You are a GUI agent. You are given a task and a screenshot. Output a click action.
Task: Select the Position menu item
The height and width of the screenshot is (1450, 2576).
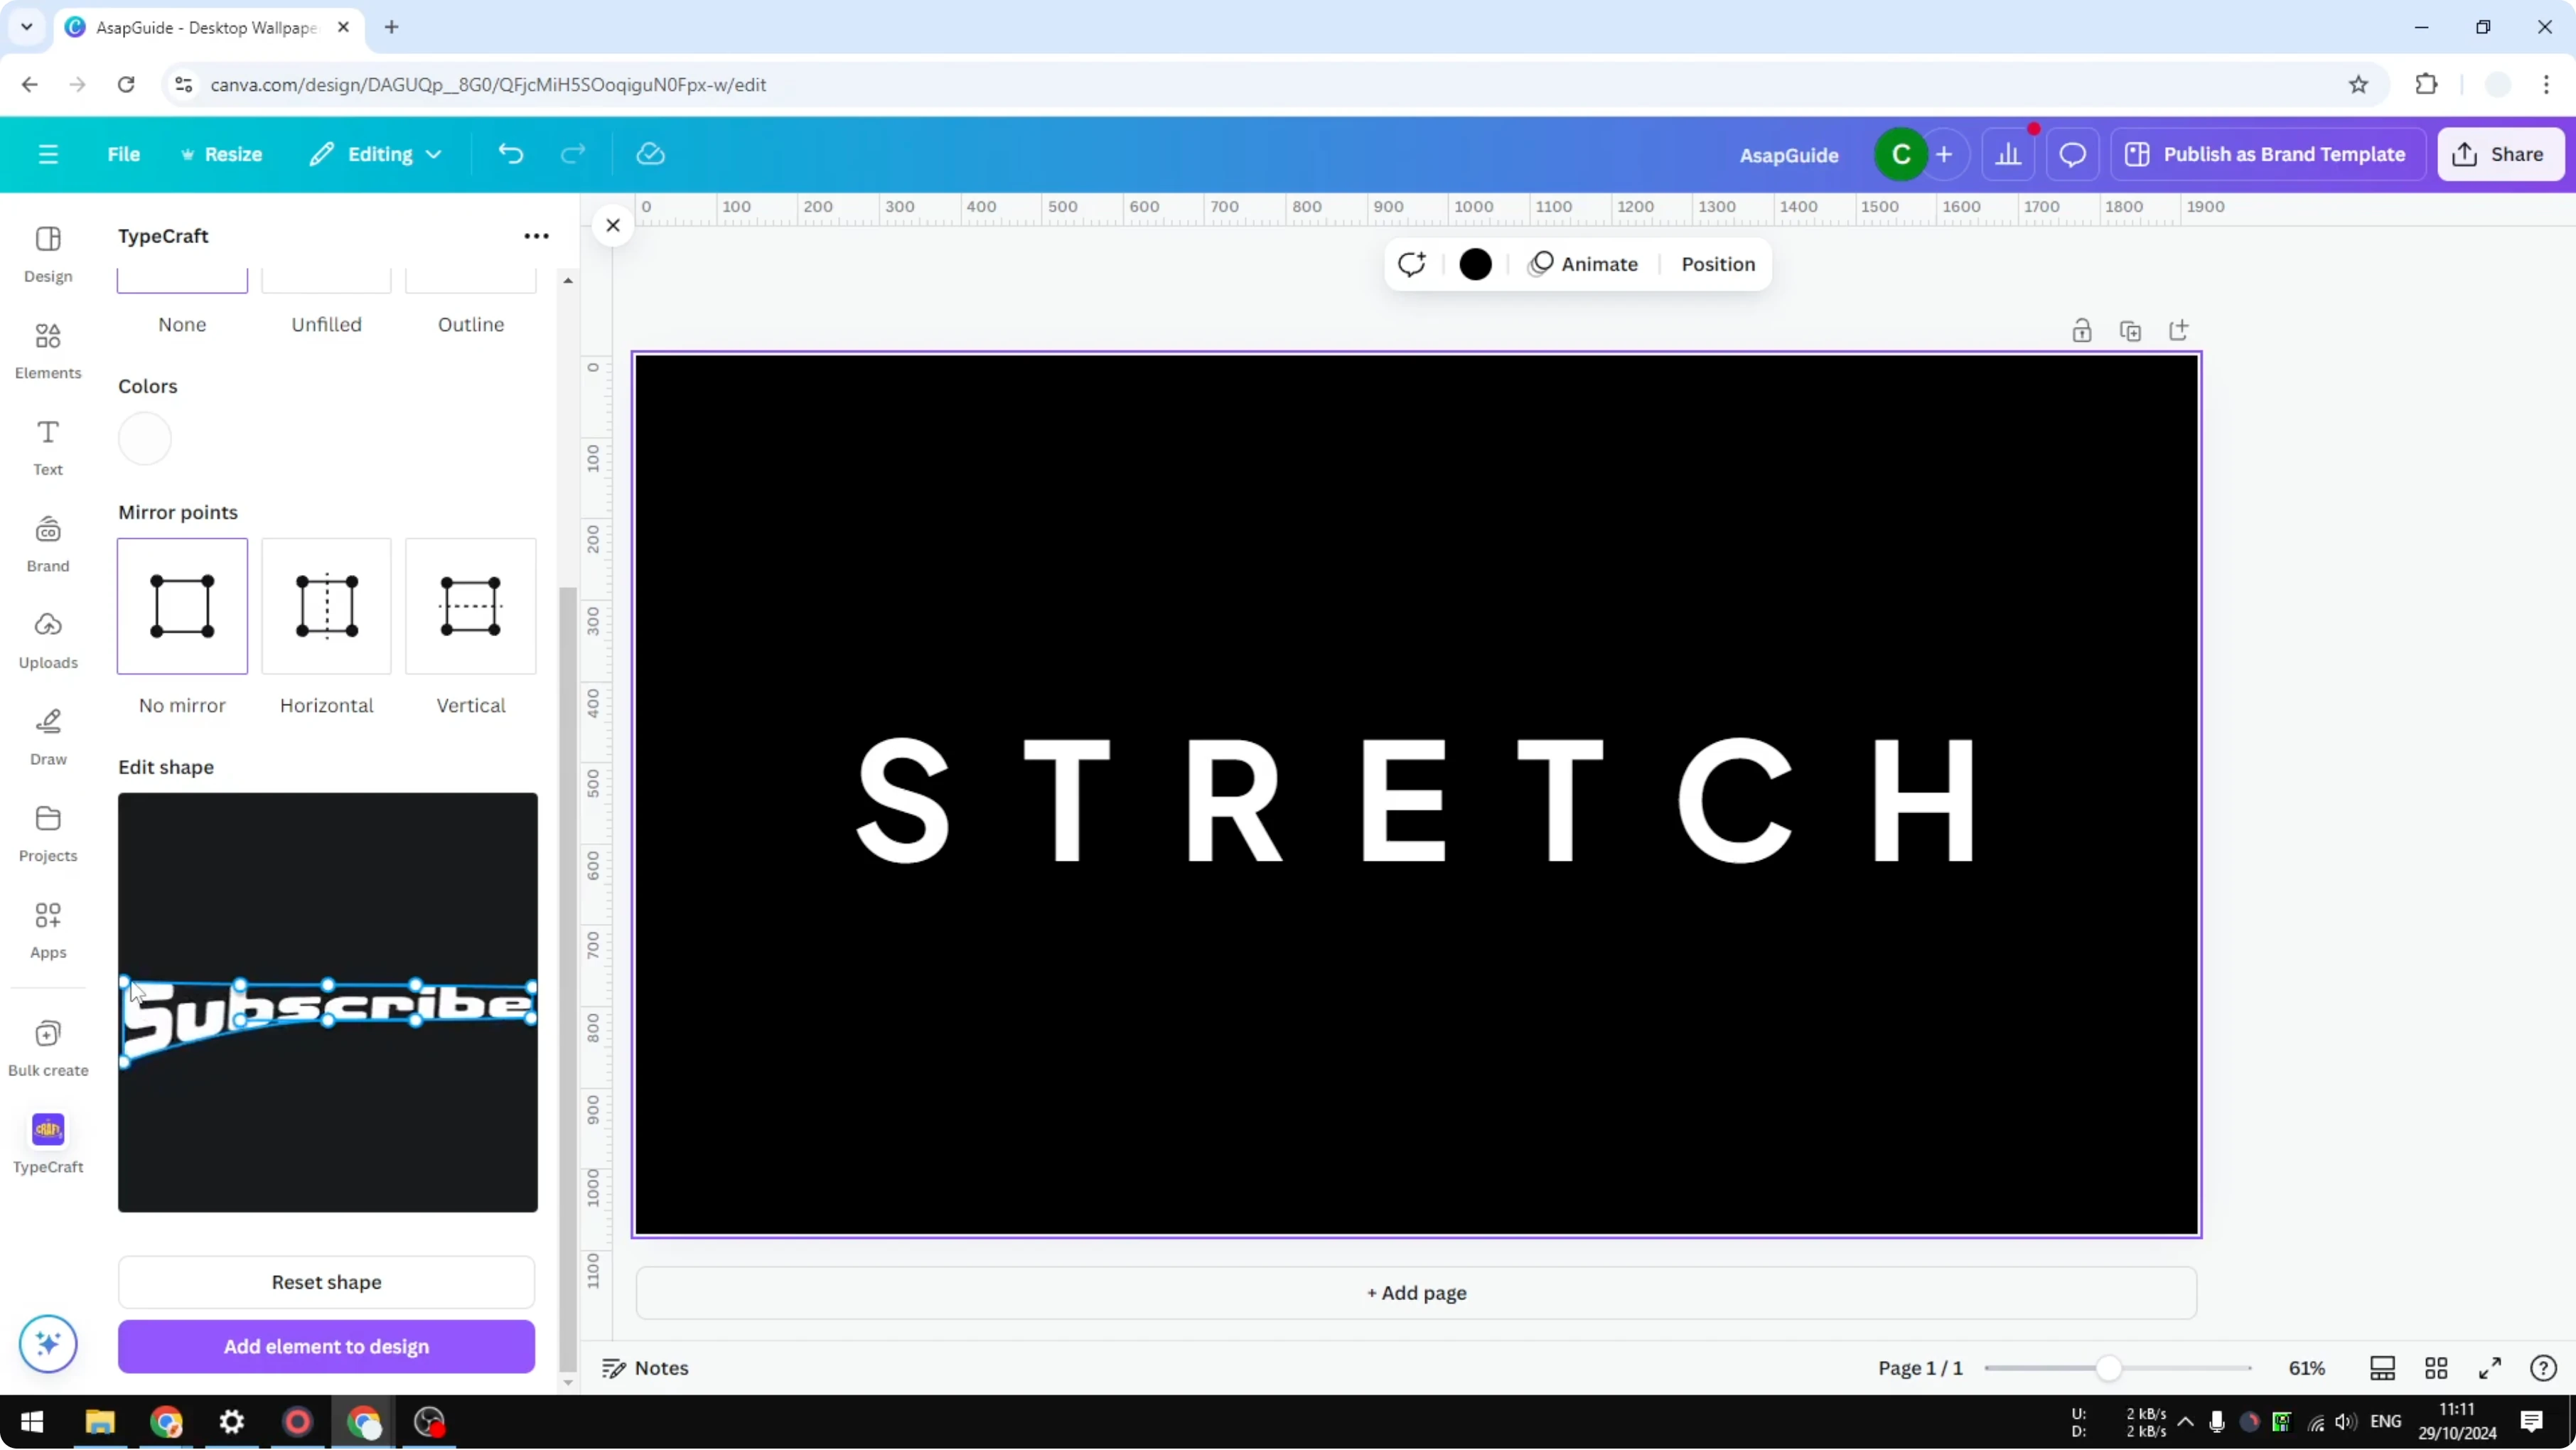click(1717, 264)
